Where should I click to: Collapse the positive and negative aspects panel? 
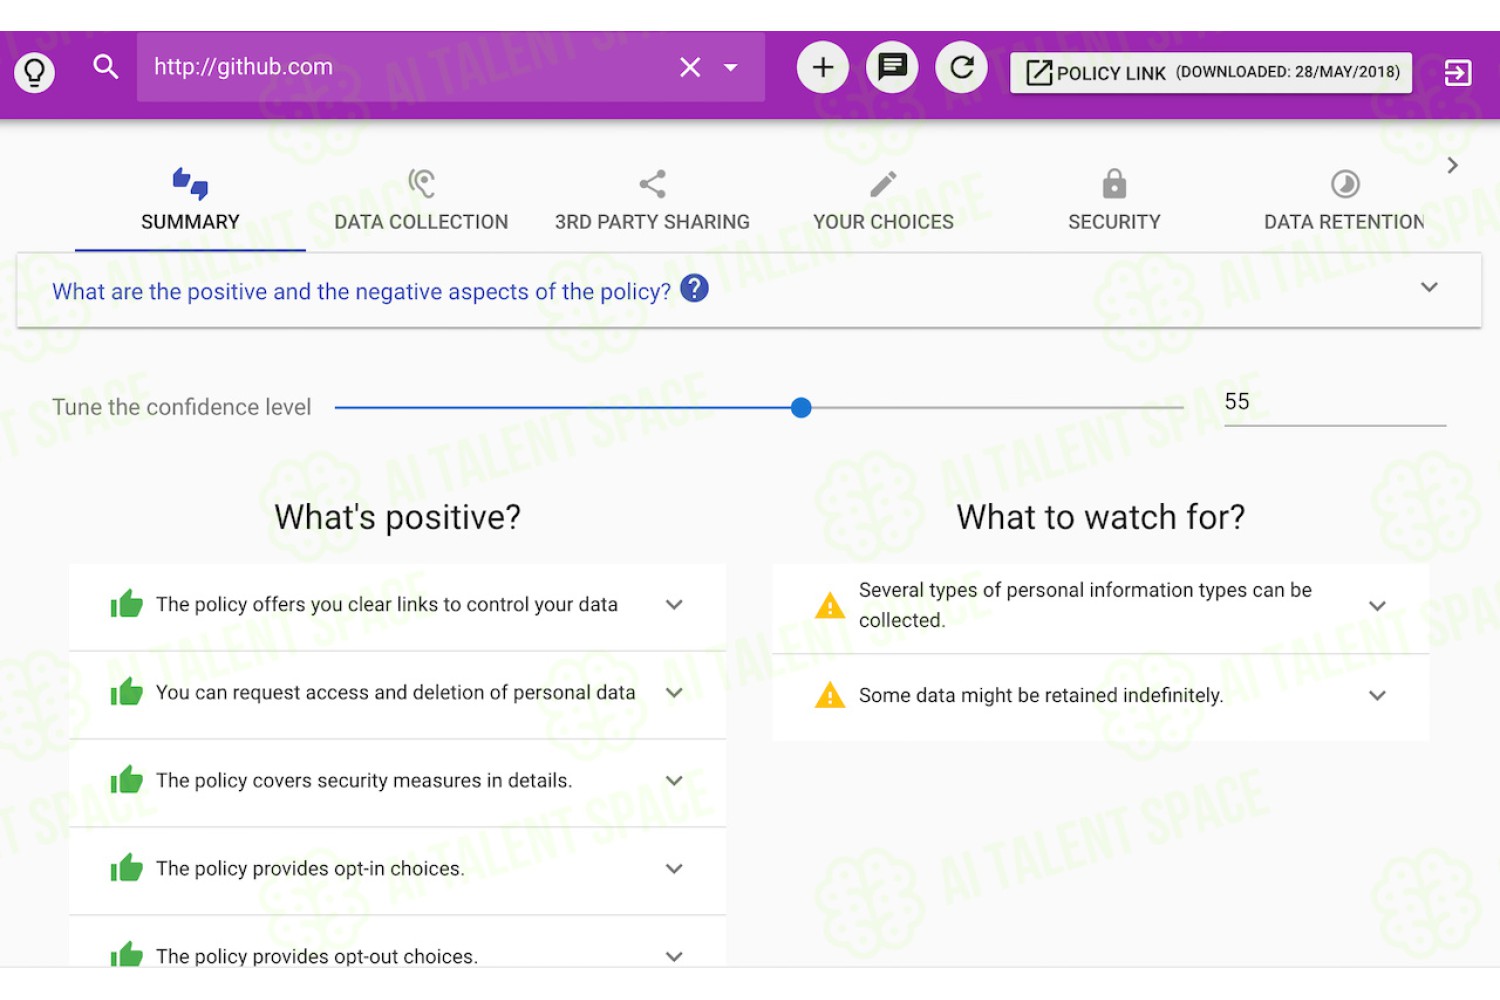tap(1429, 287)
